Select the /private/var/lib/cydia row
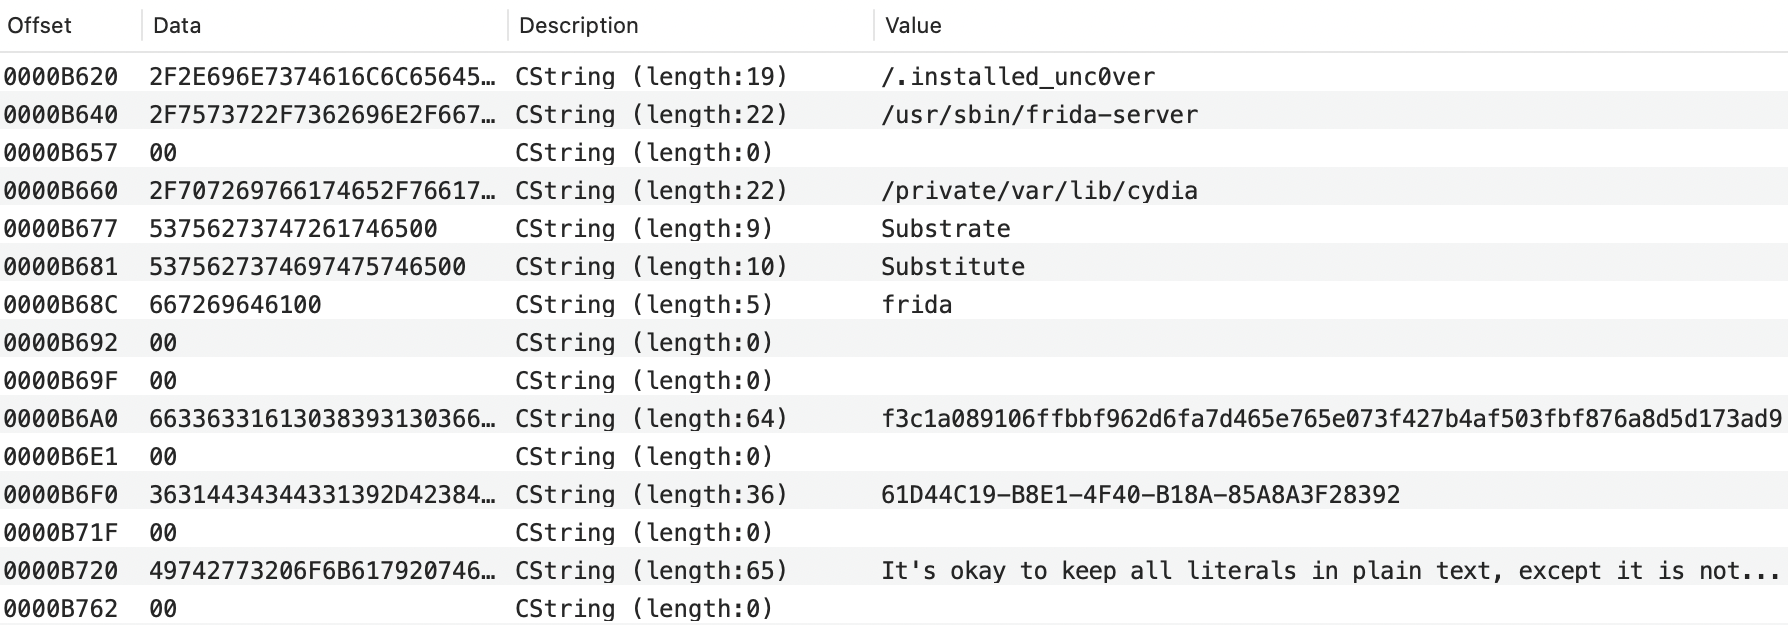 (x=1038, y=190)
